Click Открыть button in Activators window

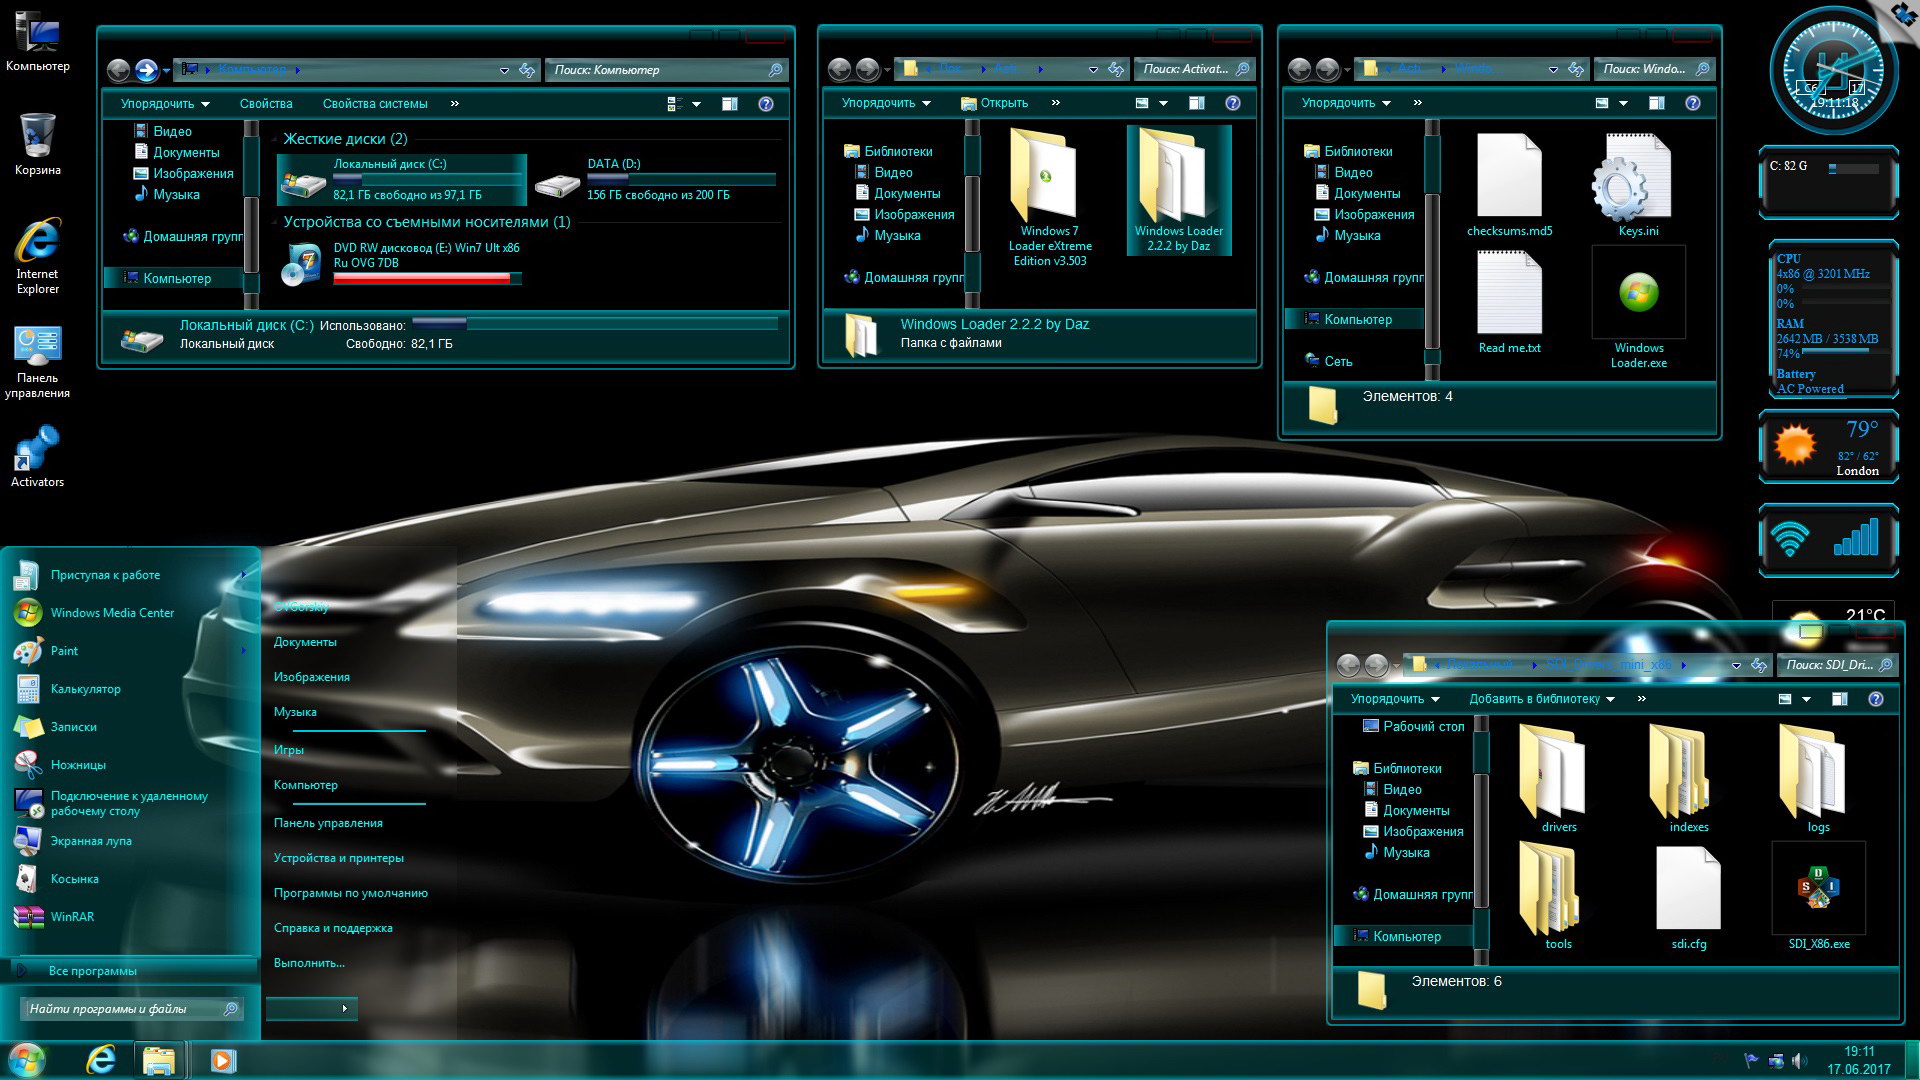coord(994,103)
